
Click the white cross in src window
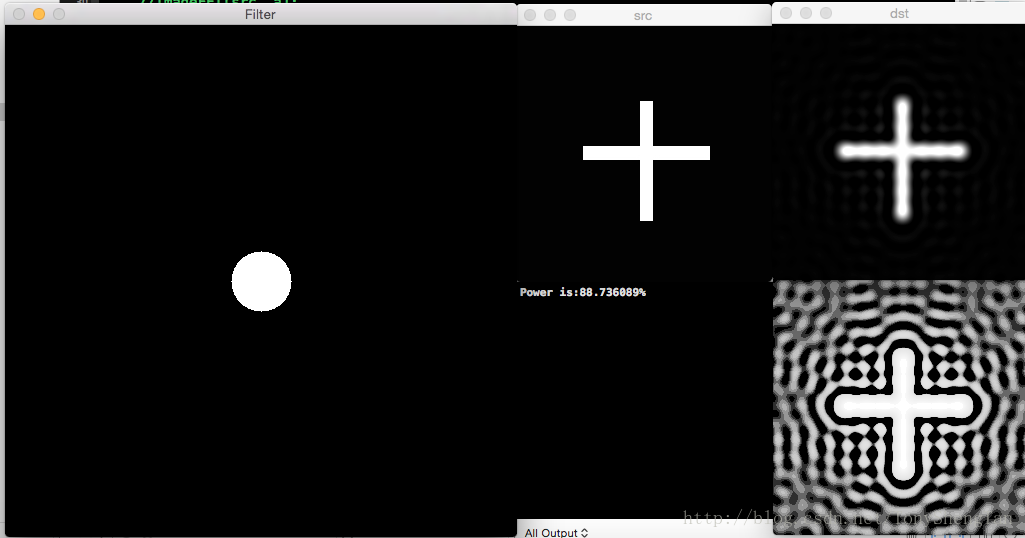click(646, 154)
